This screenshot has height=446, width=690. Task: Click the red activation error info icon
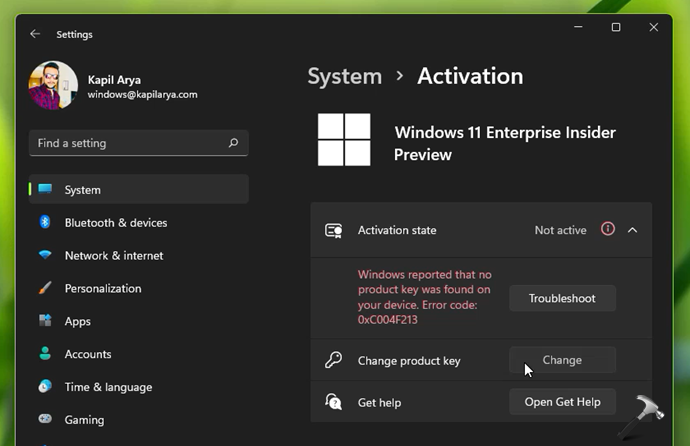click(x=608, y=229)
